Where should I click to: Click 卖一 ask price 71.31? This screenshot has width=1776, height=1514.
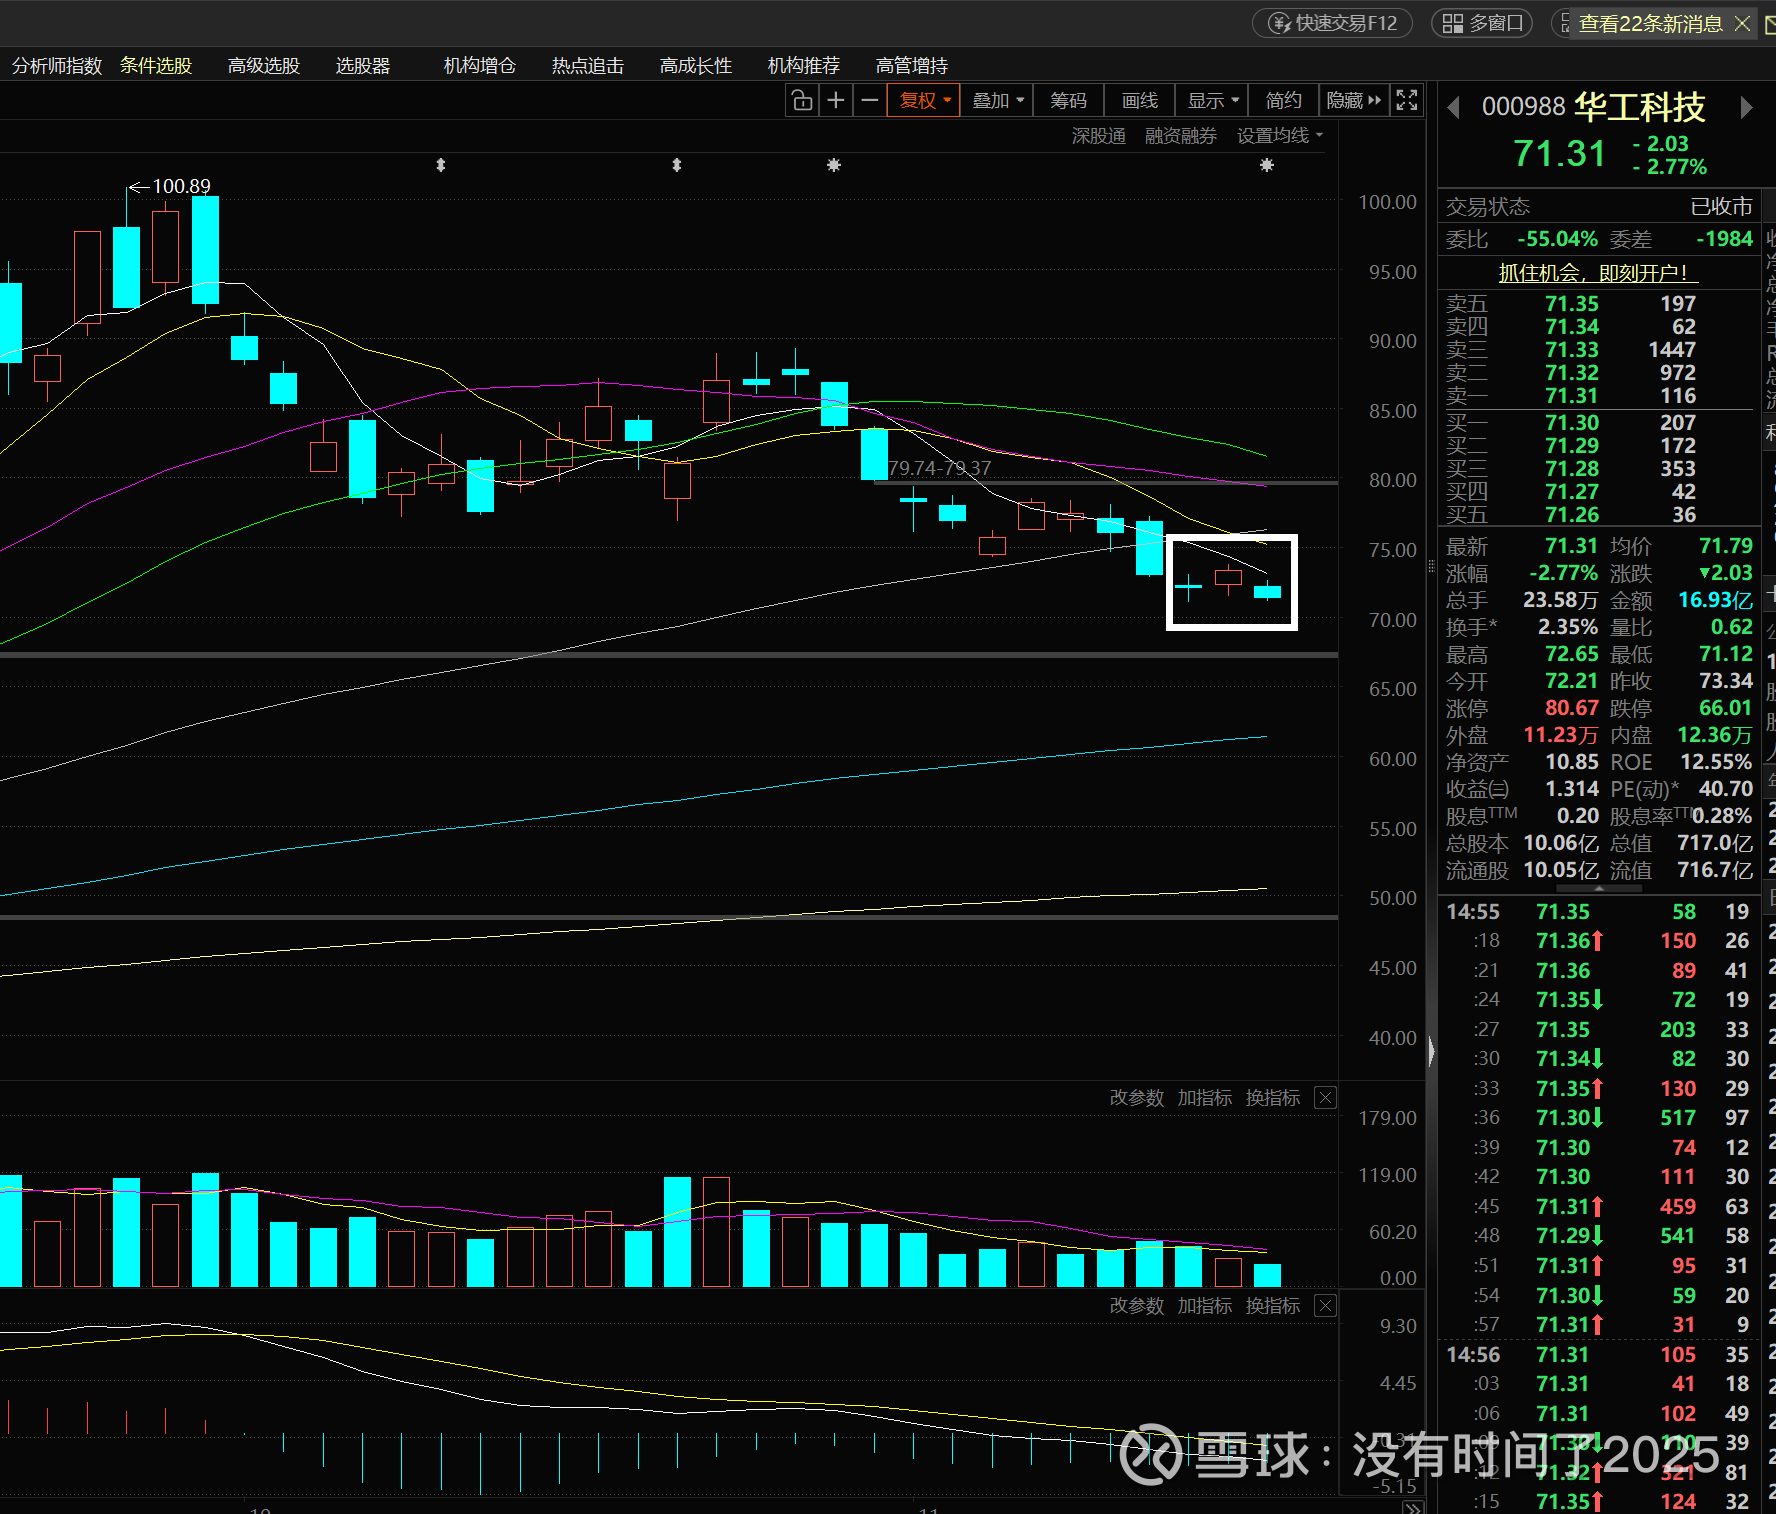point(1572,396)
